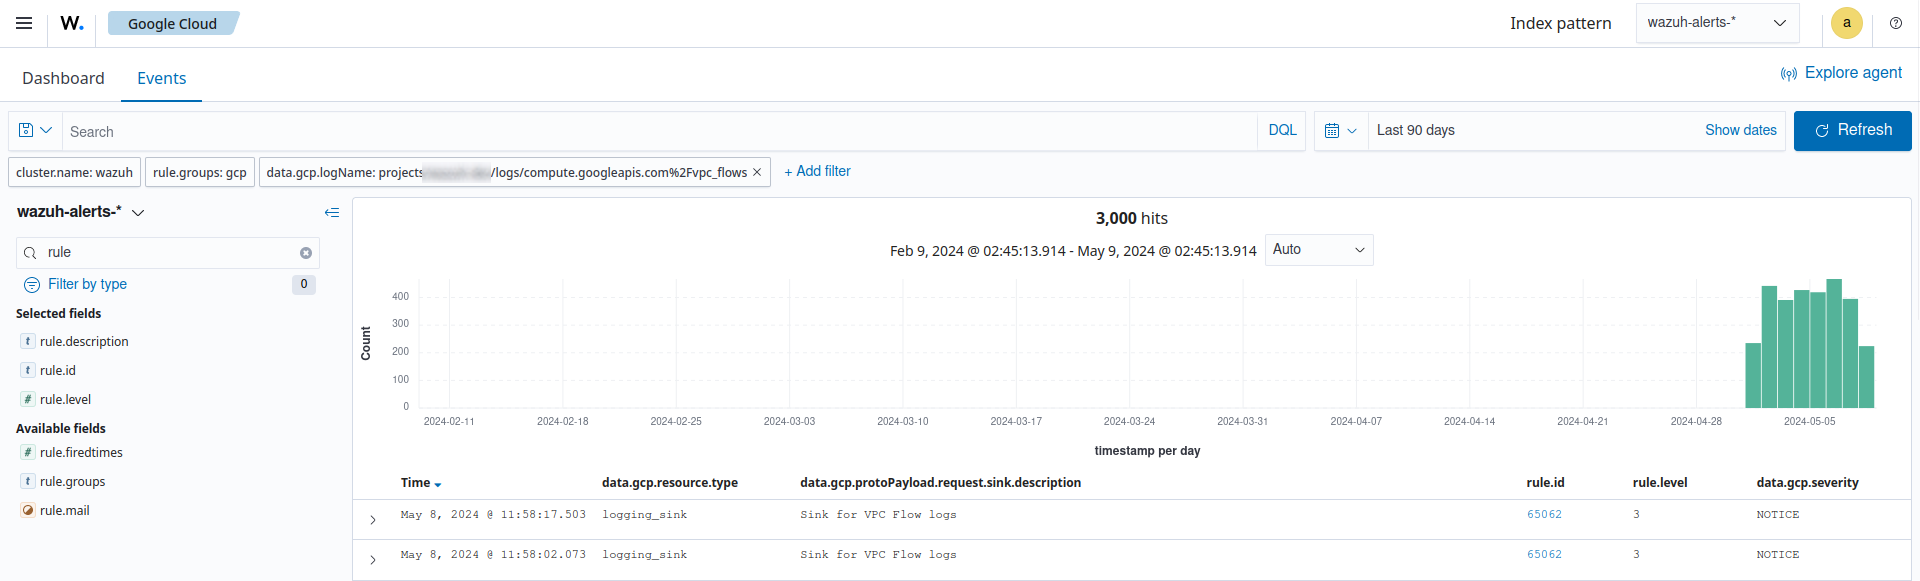Click Filter by type button
1920x581 pixels.
[87, 285]
